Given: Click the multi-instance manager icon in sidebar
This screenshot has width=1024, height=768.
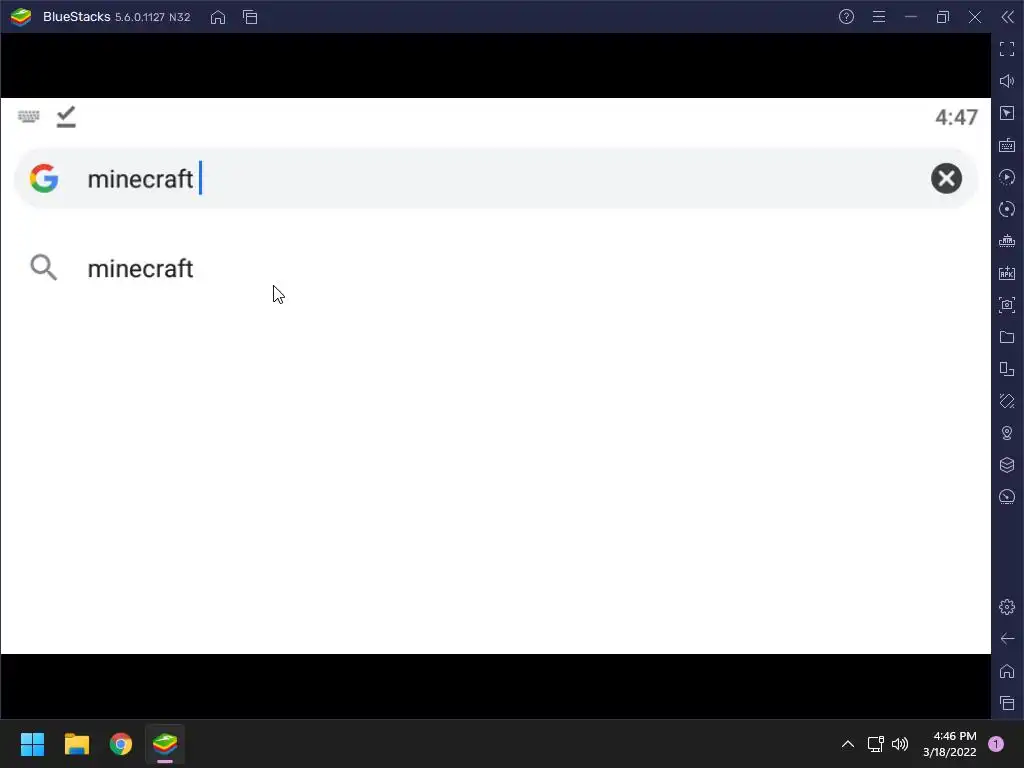Looking at the screenshot, I should [x=1007, y=369].
